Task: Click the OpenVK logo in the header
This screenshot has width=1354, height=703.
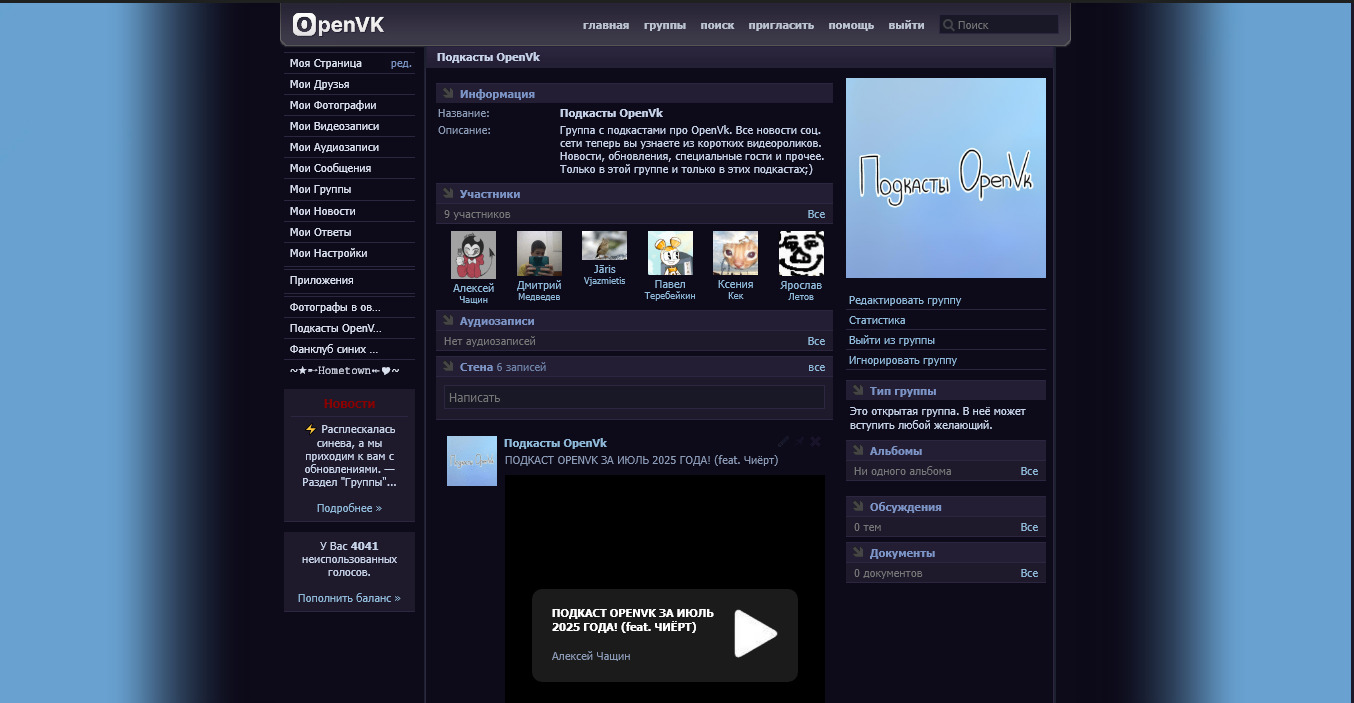Action: 338,25
